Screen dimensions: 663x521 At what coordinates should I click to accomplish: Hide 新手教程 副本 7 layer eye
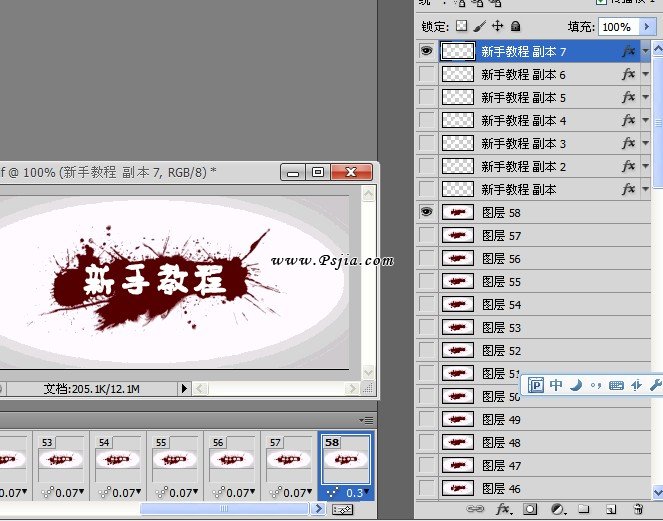click(x=427, y=51)
